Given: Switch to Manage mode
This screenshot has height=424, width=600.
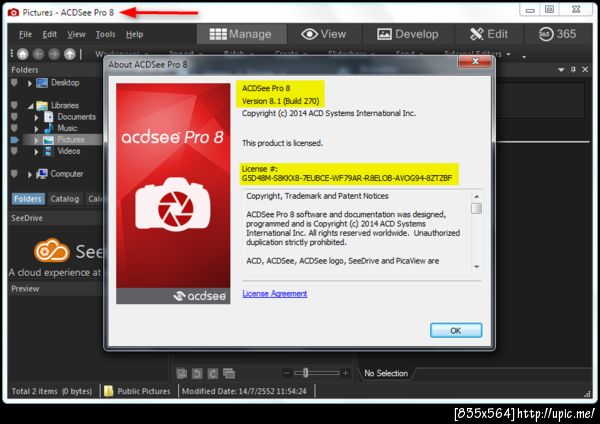Looking at the screenshot, I should (241, 34).
